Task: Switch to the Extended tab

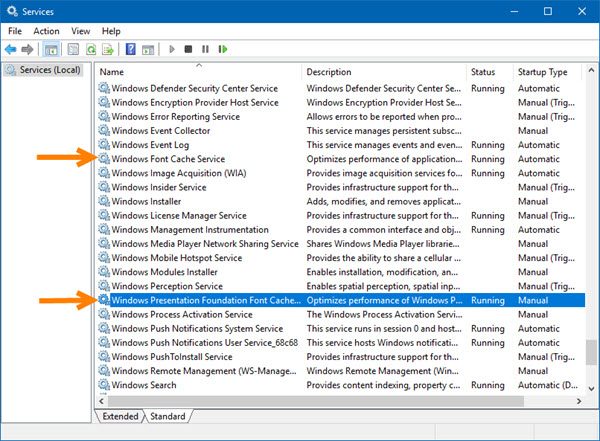Action: click(121, 416)
